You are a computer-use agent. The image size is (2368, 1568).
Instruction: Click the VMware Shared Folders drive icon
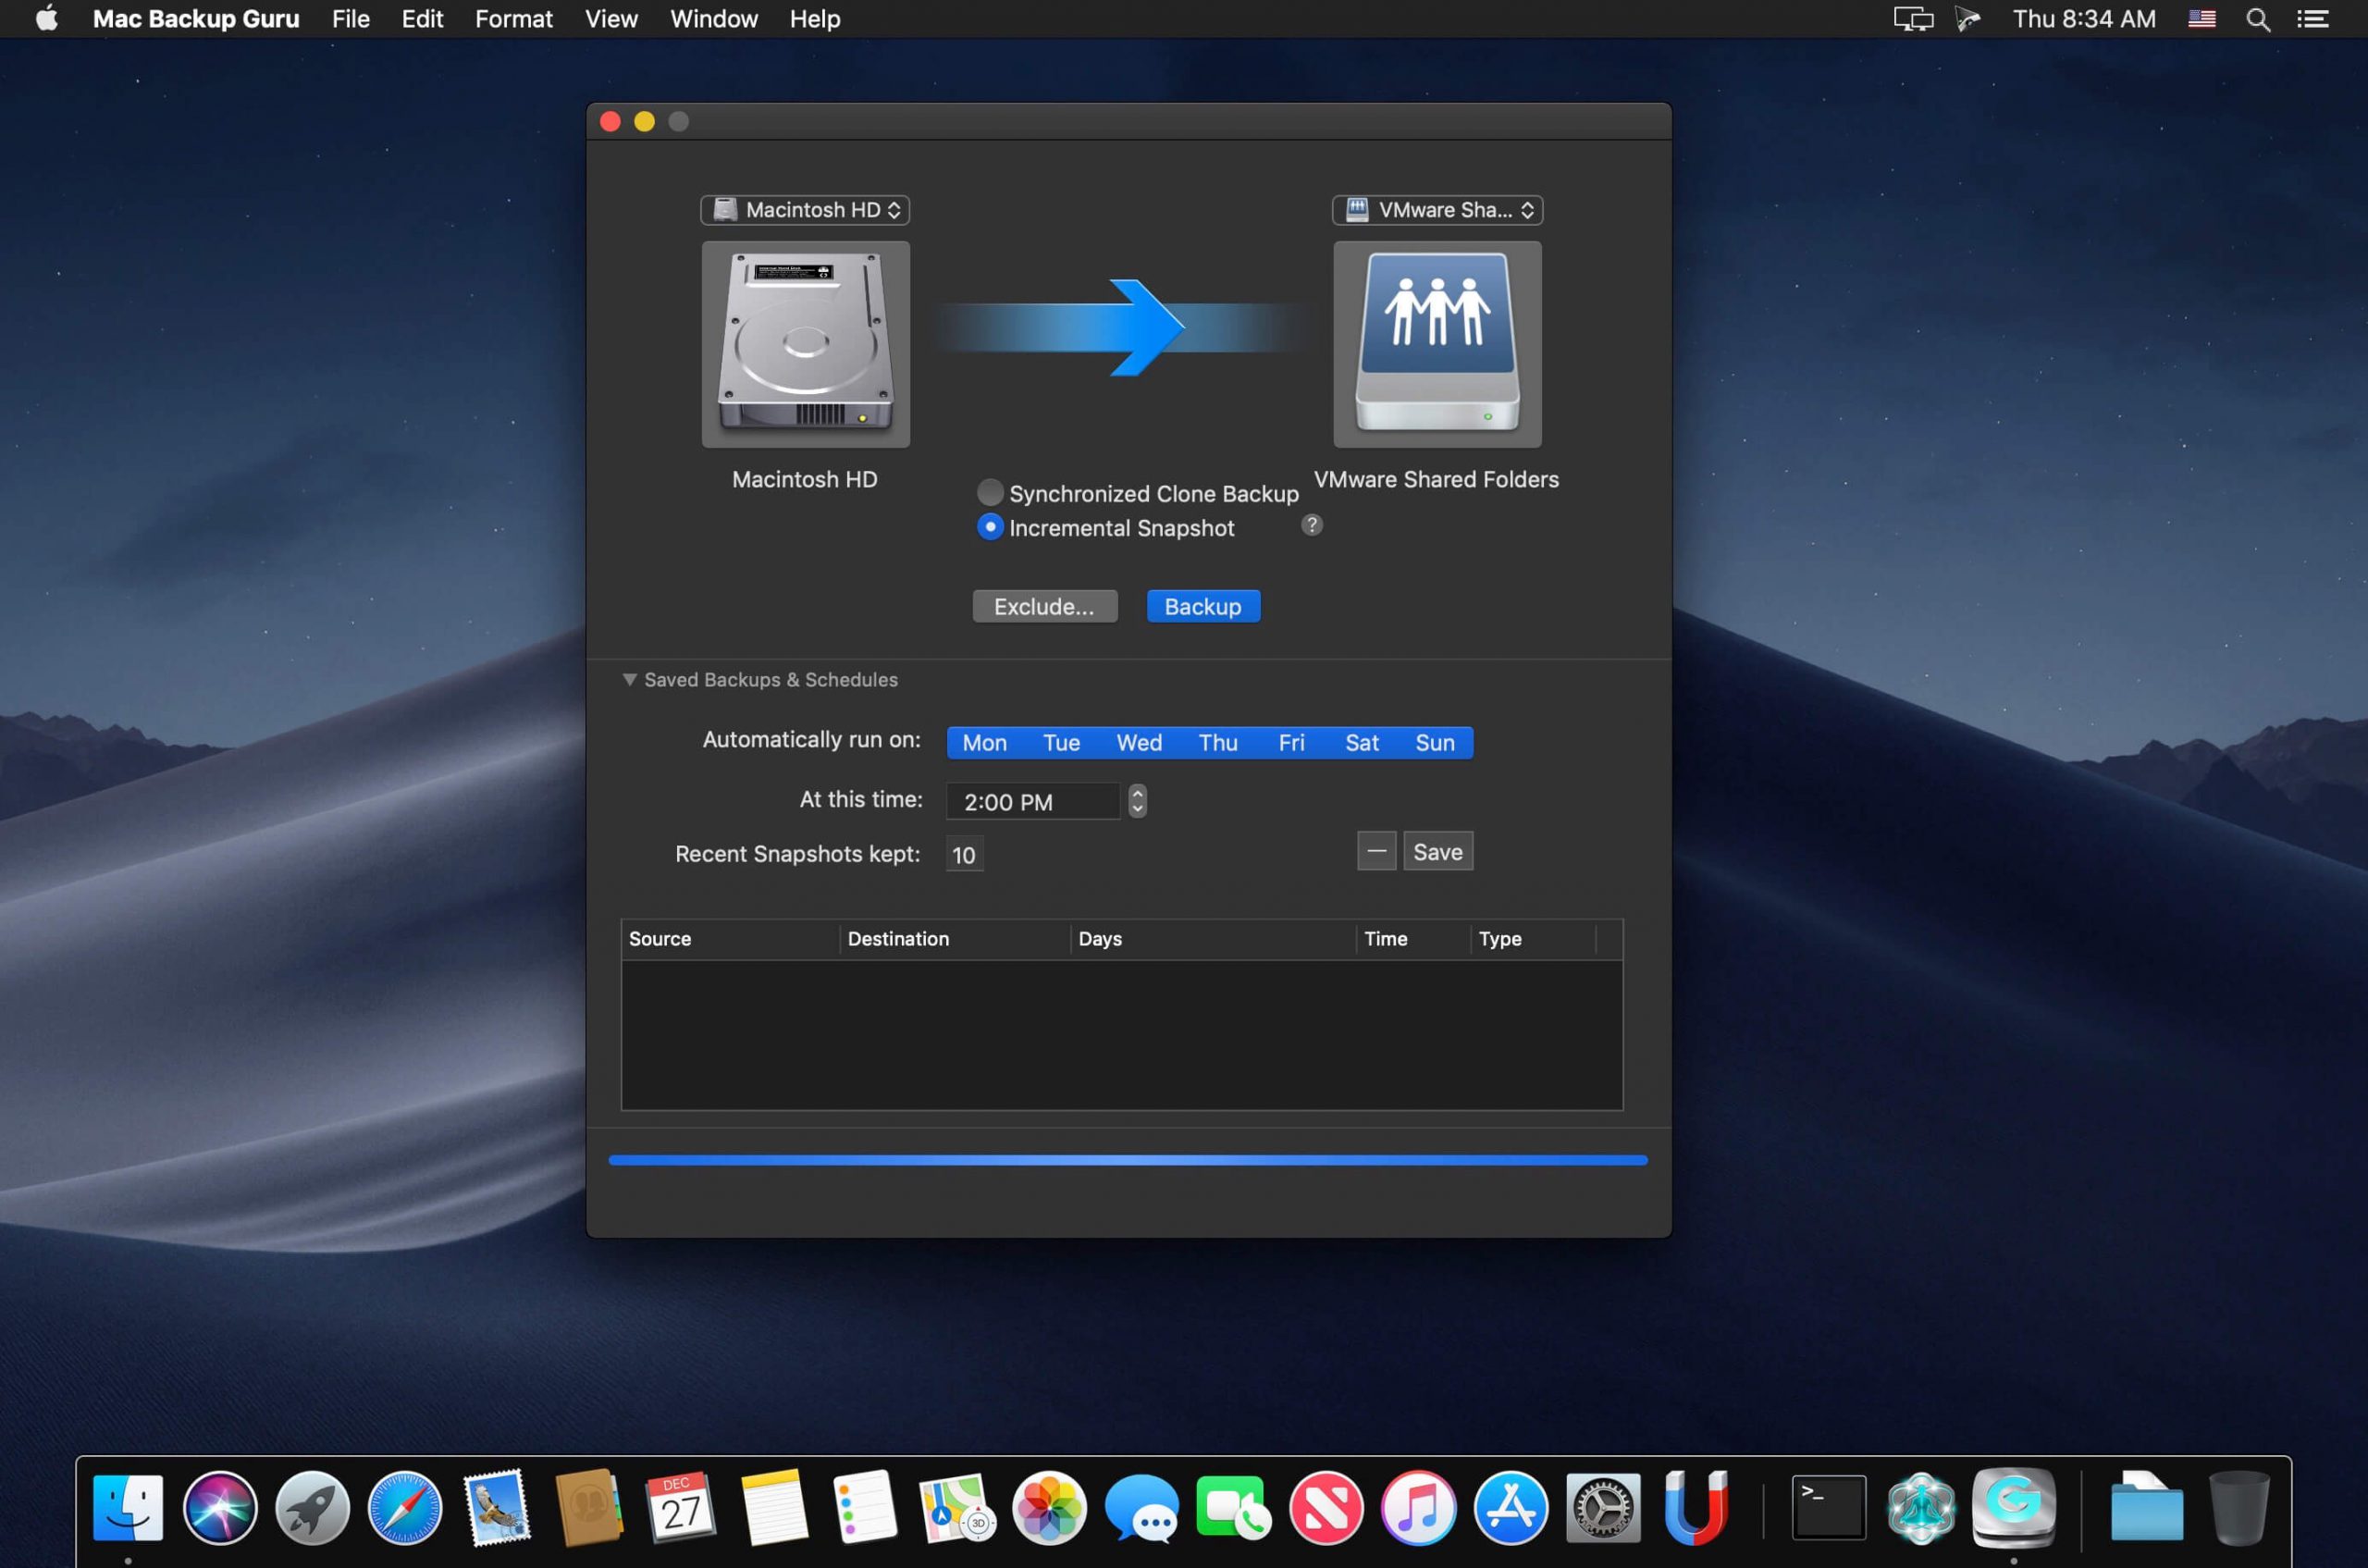click(1437, 344)
